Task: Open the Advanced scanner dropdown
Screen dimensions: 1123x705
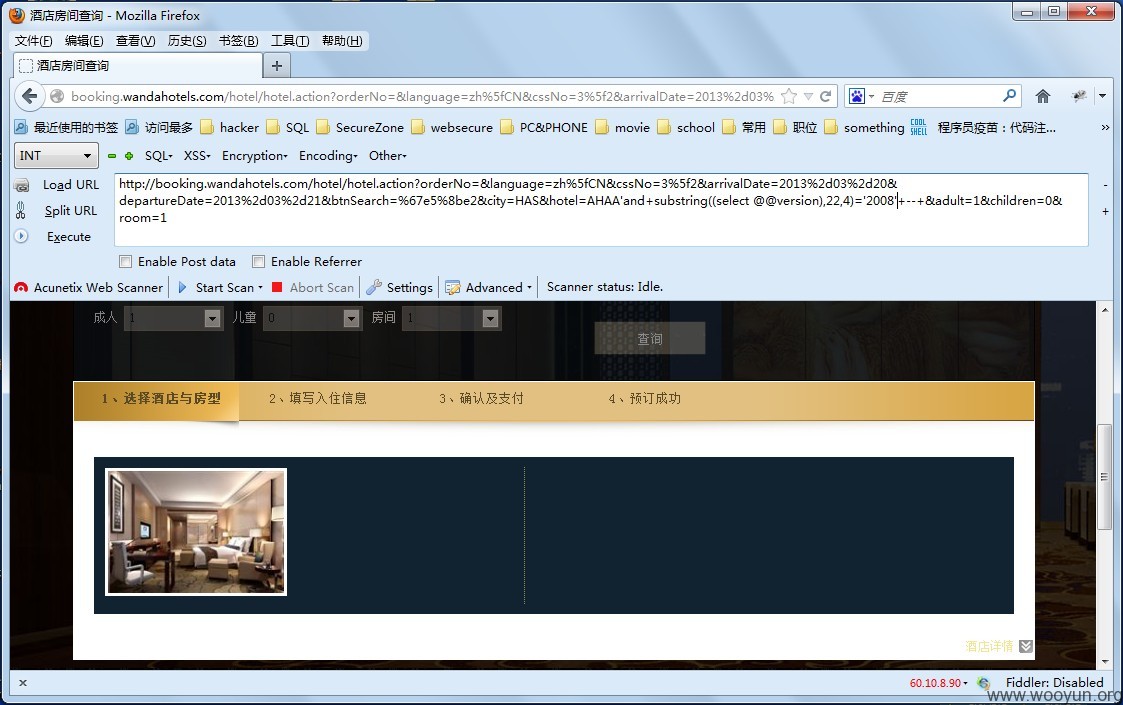Action: point(488,287)
